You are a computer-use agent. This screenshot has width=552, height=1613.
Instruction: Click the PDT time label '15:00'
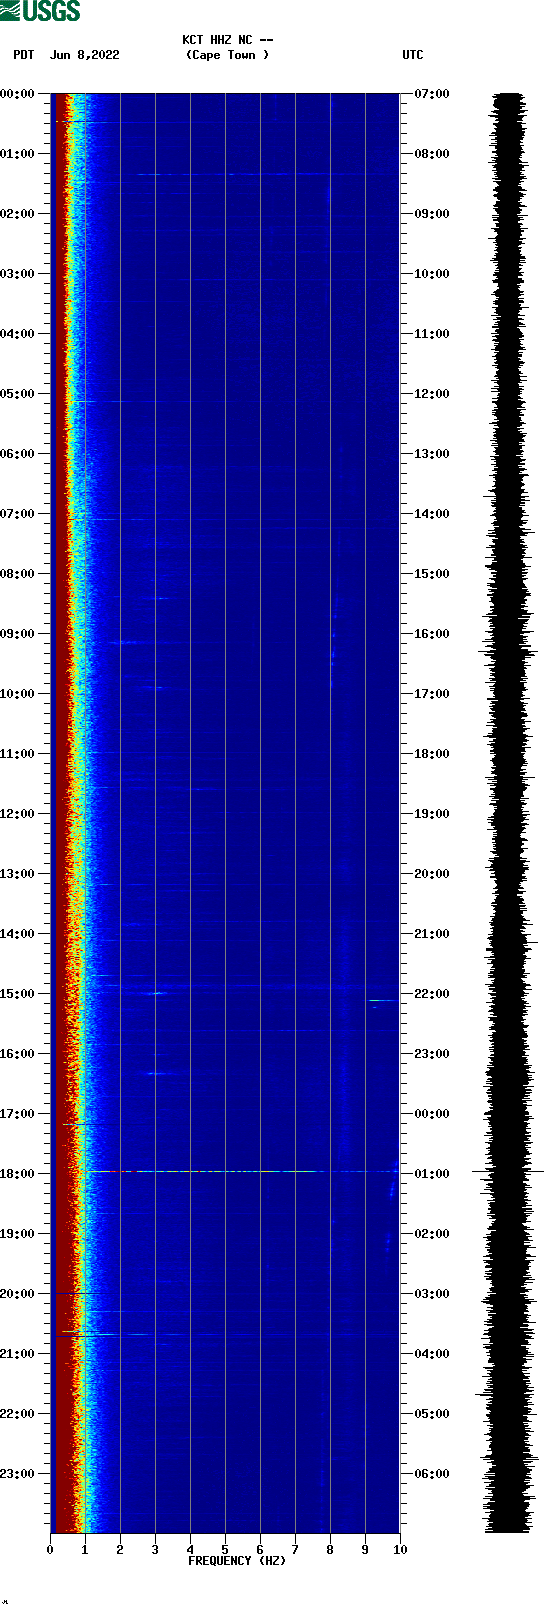[x=17, y=994]
